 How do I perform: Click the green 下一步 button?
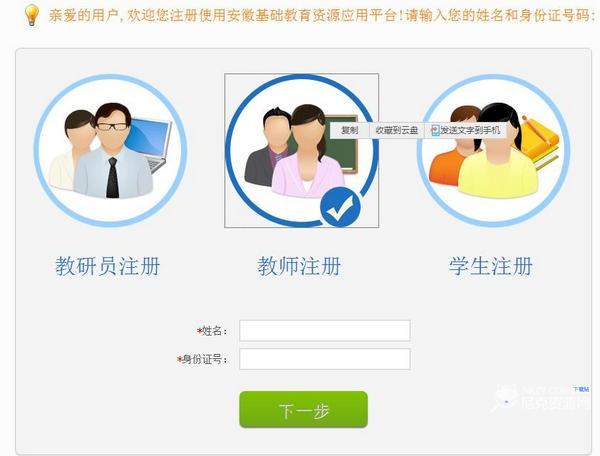[x=303, y=410]
